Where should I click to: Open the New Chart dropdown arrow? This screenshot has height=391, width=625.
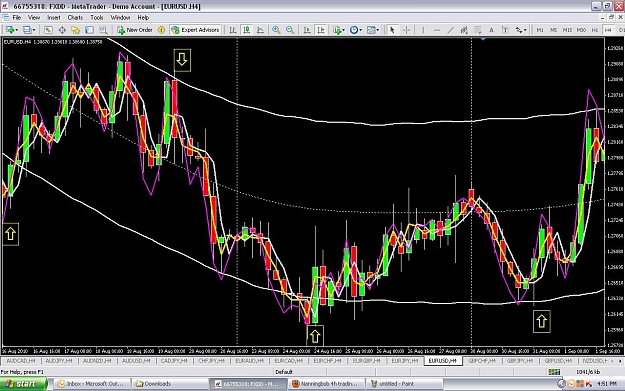pyautogui.click(x=16, y=30)
